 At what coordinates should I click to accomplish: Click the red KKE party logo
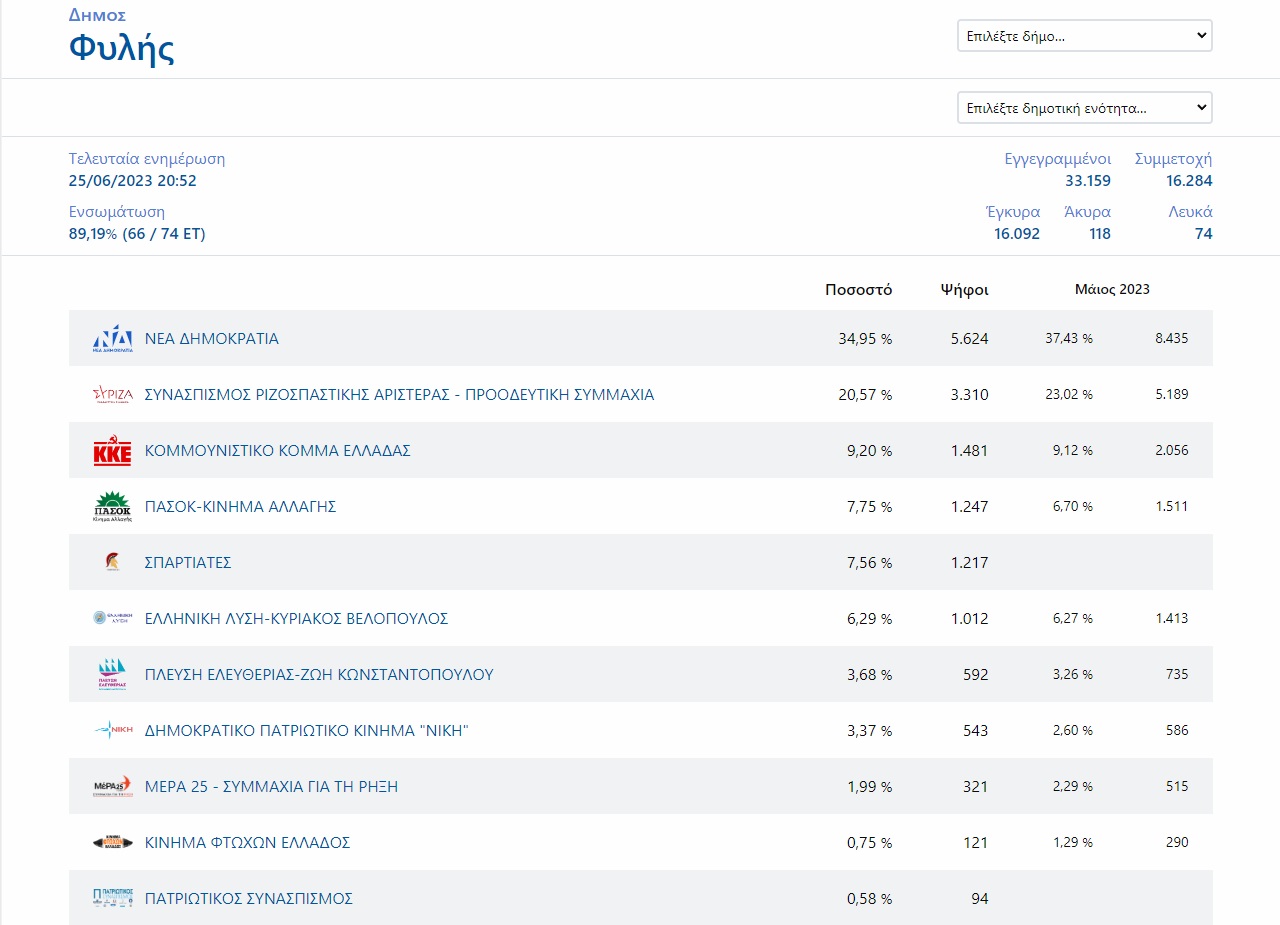(112, 451)
